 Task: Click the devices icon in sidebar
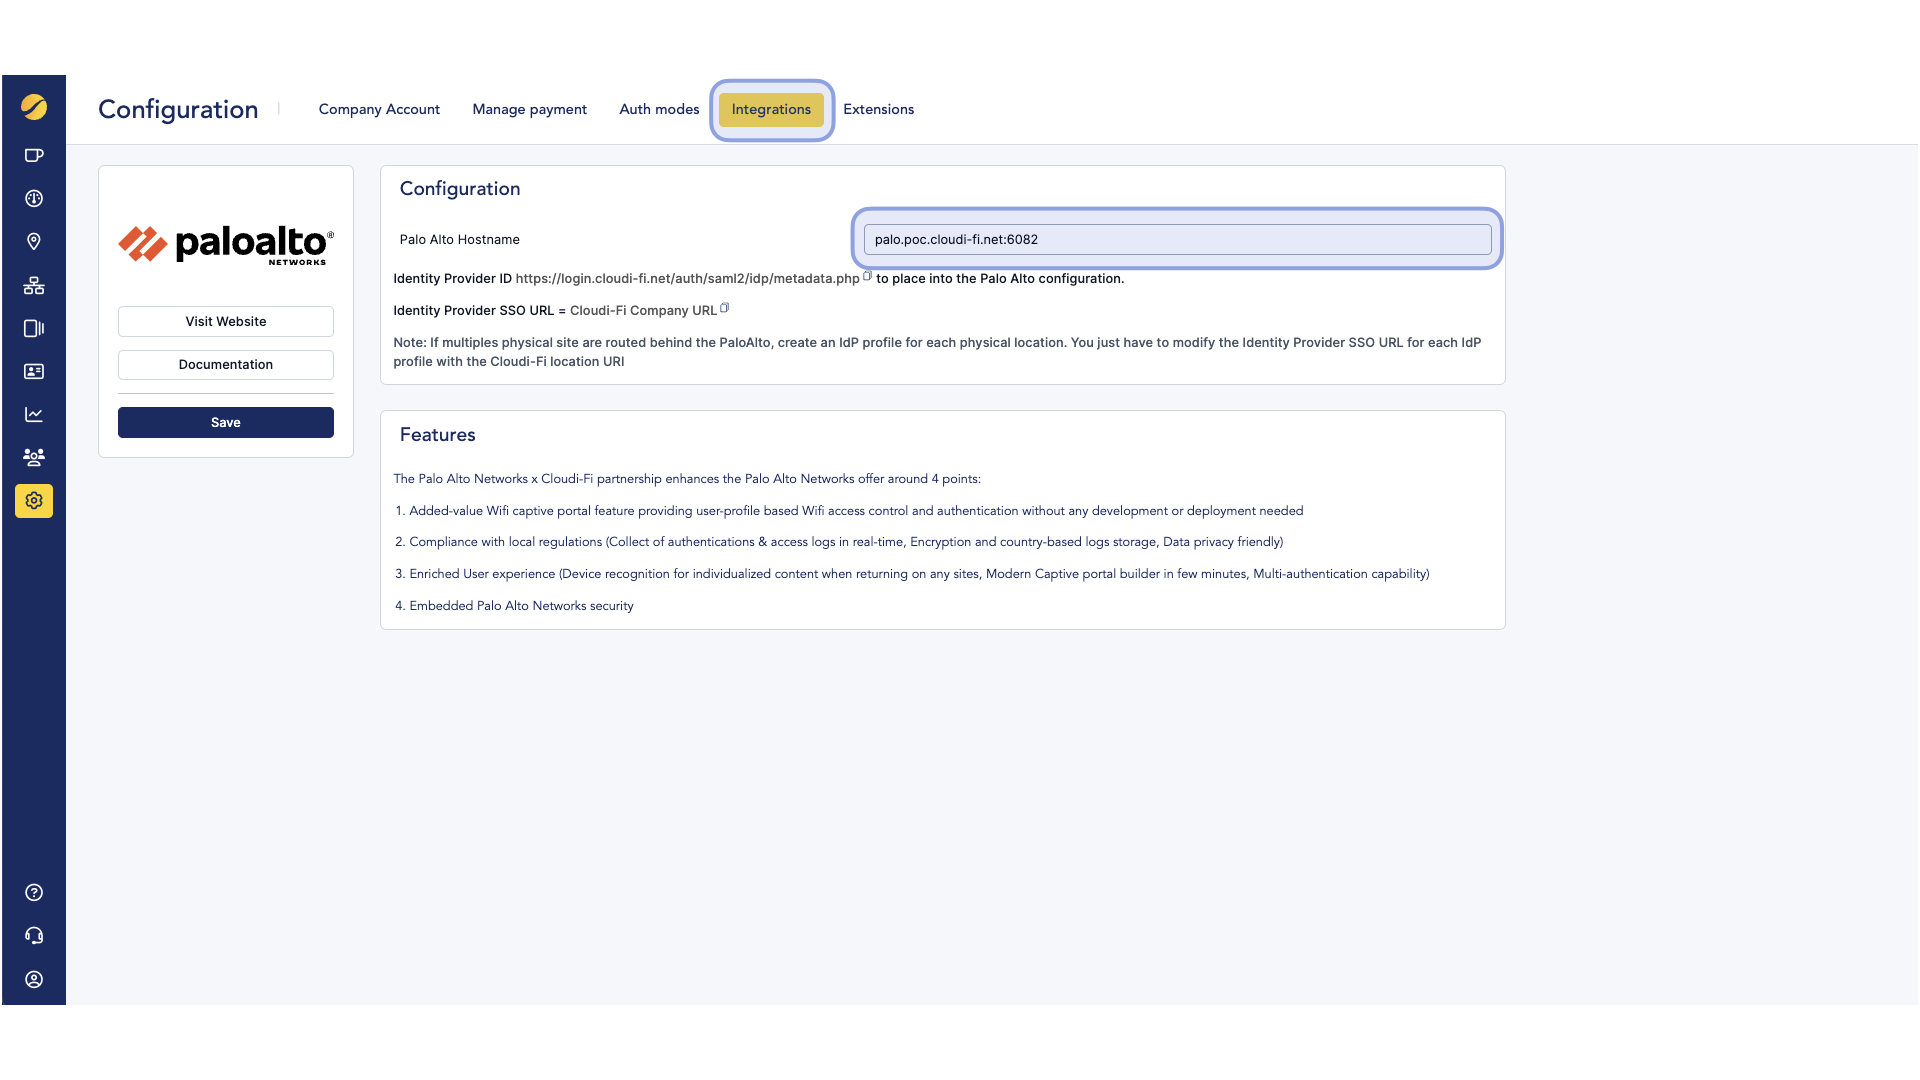pyautogui.click(x=34, y=328)
